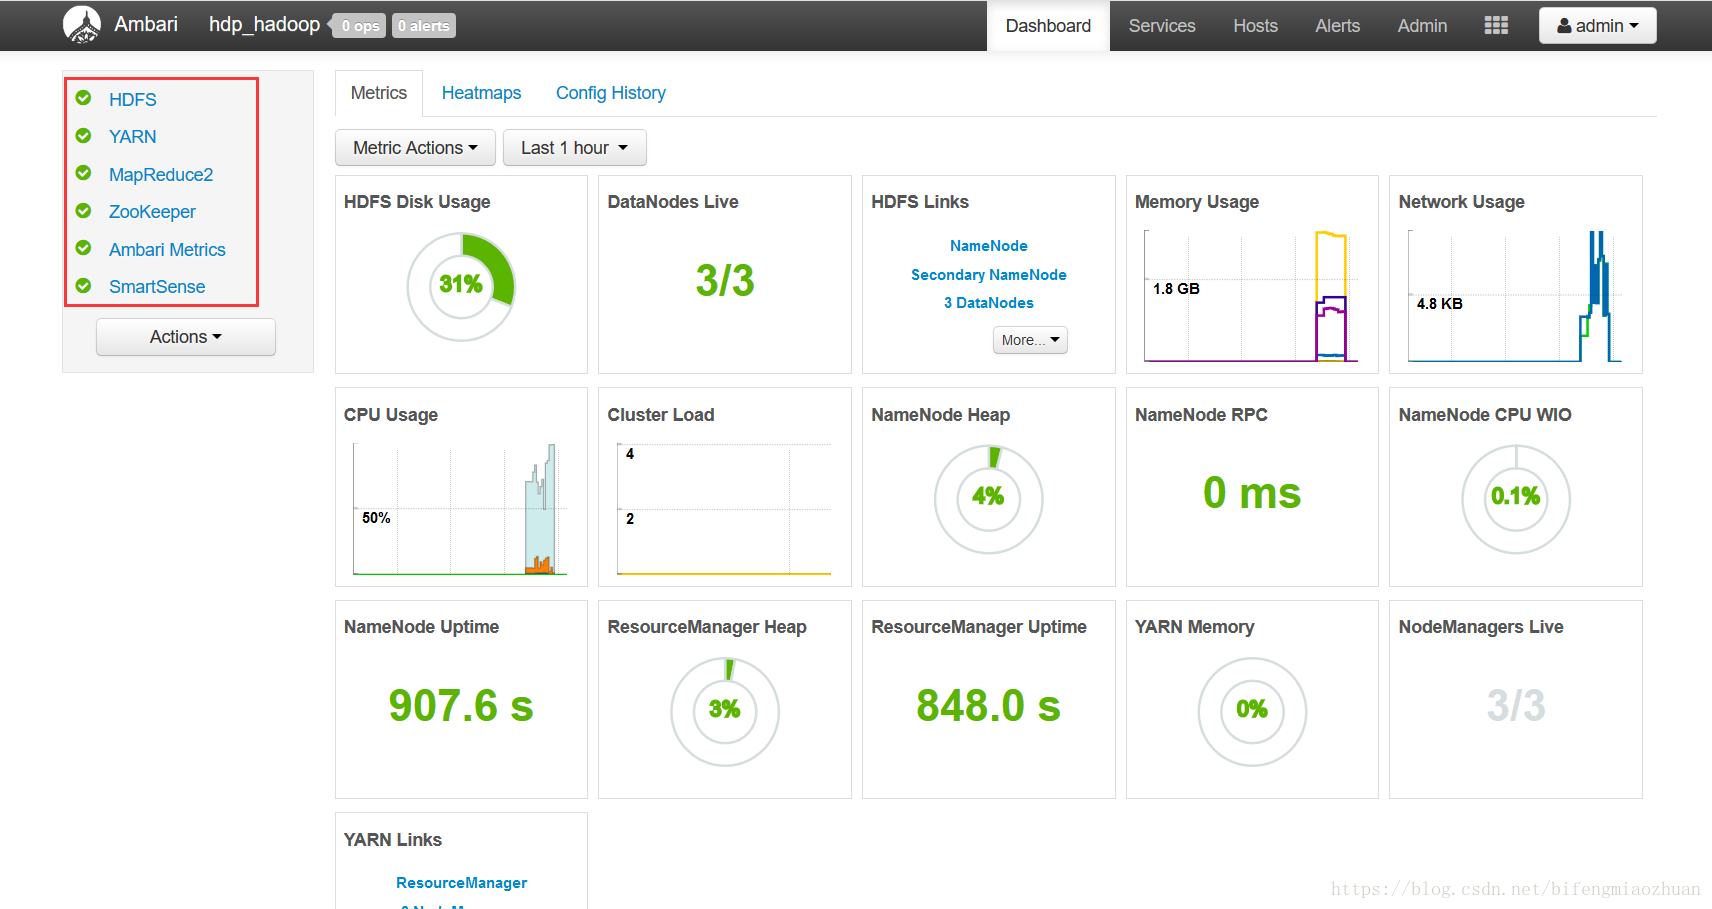
Task: Open the Cluster Load graph
Action: [x=724, y=509]
